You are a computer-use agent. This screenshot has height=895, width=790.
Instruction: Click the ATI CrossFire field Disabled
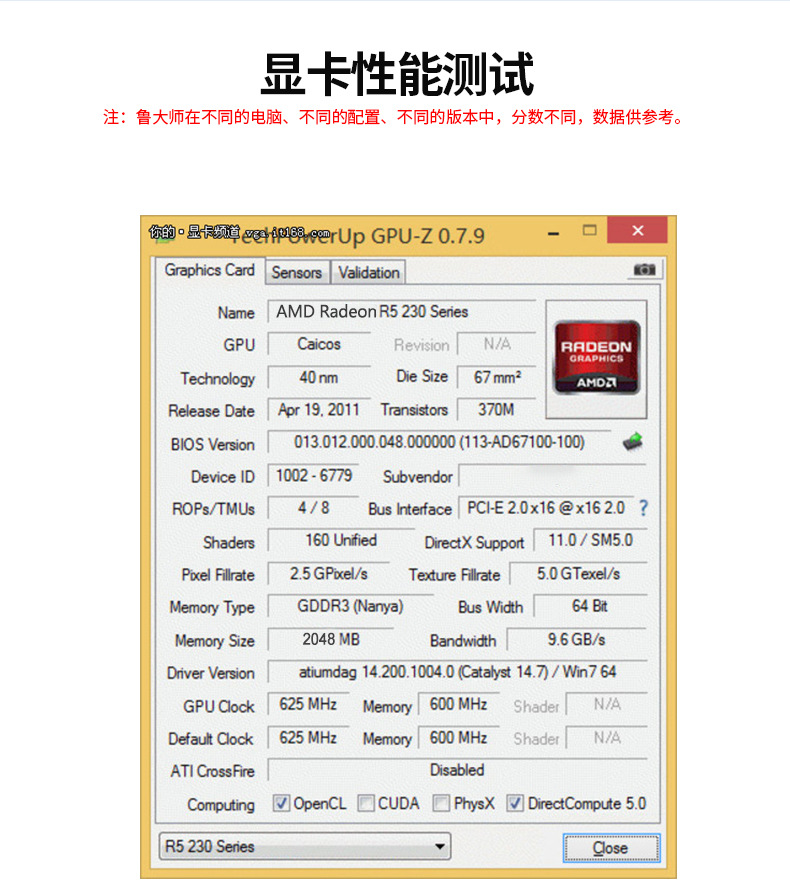pos(458,770)
